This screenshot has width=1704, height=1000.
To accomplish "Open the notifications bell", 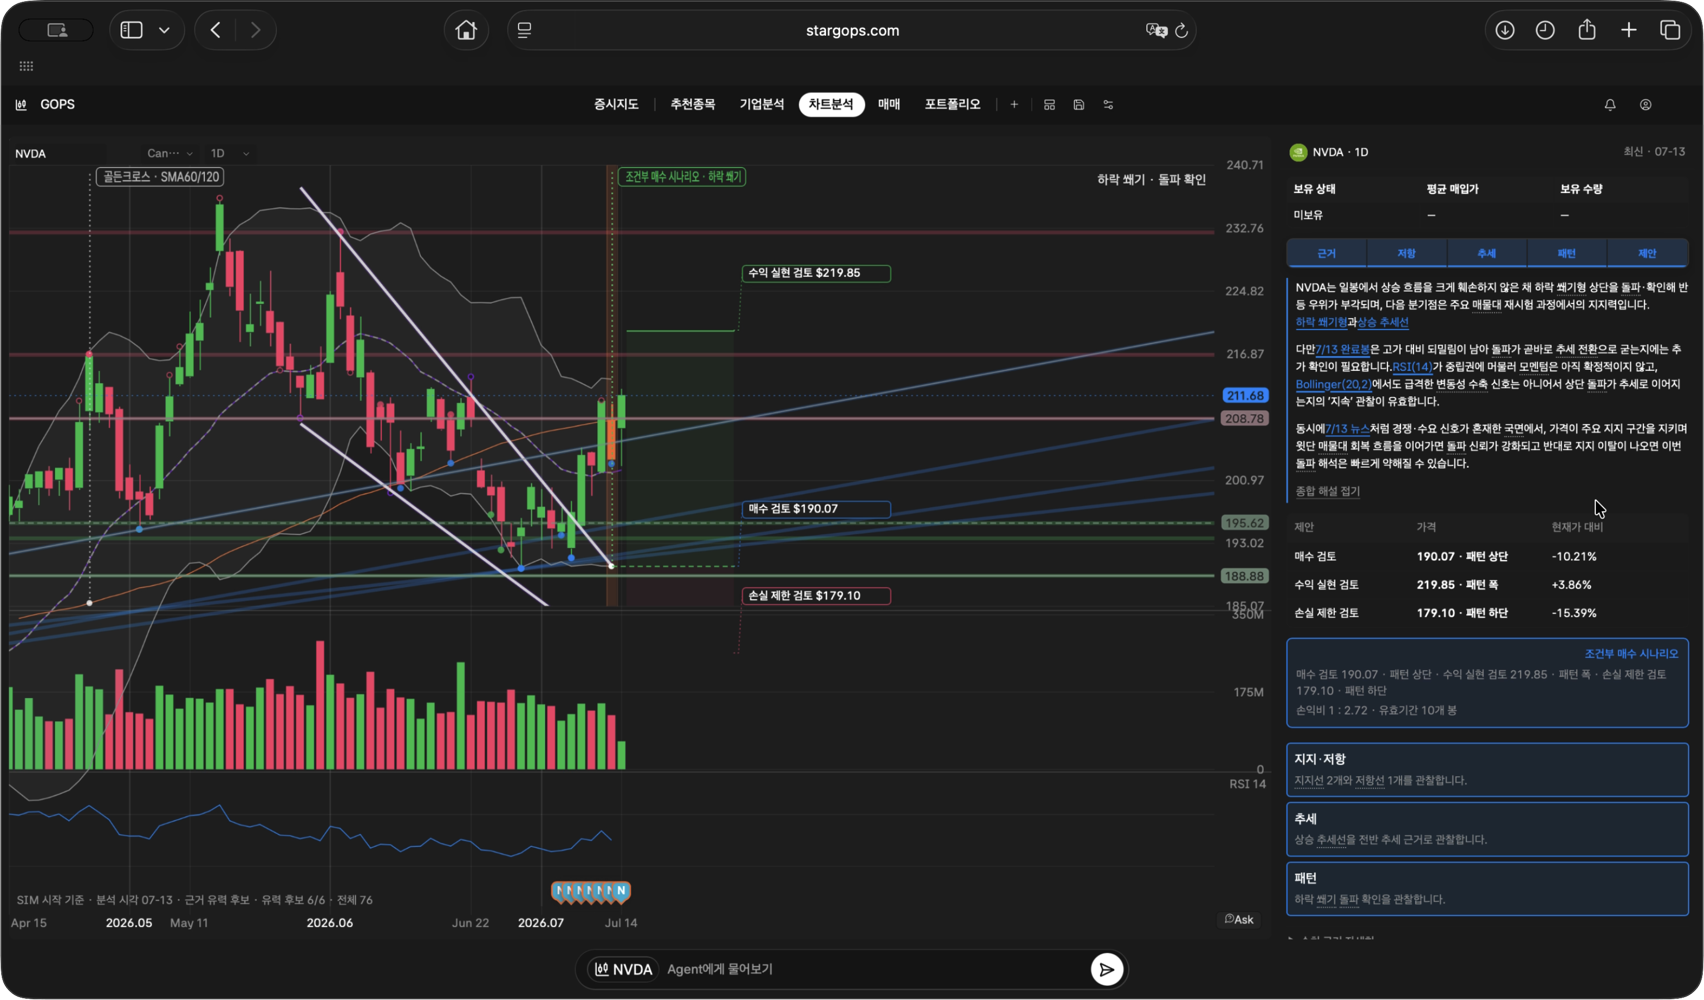I will point(1610,104).
